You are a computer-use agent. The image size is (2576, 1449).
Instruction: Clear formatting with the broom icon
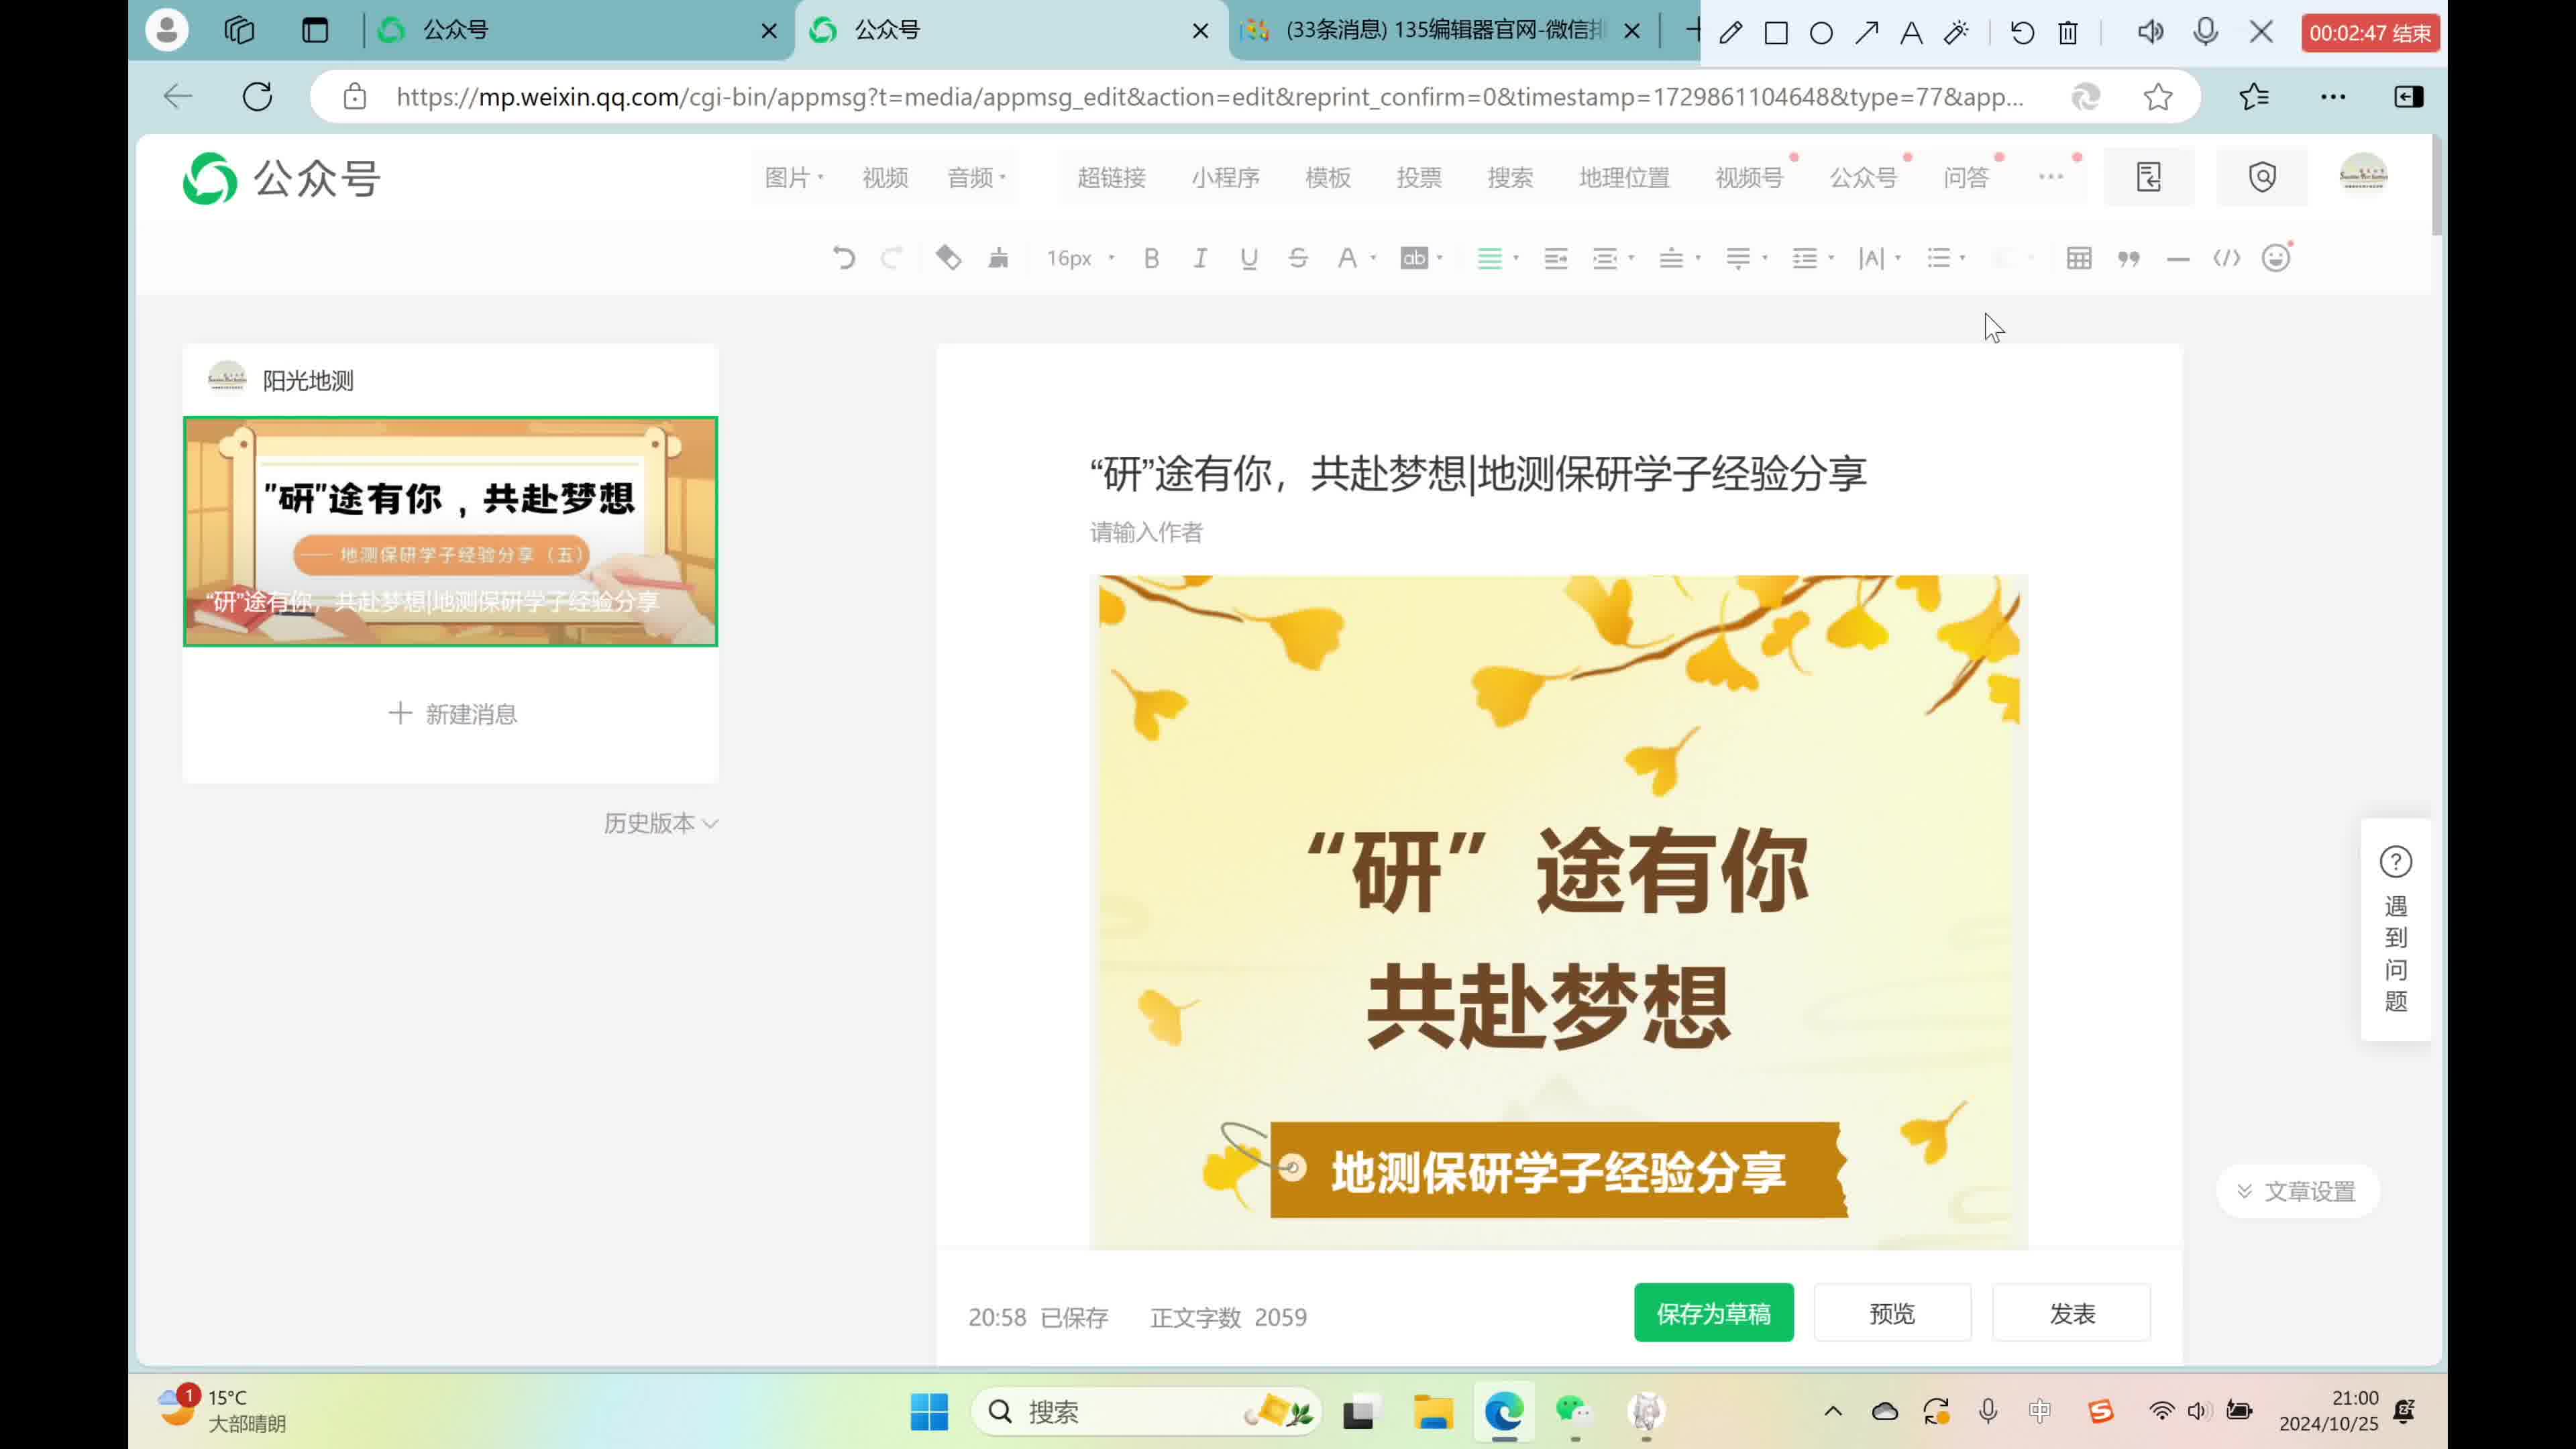click(998, 258)
